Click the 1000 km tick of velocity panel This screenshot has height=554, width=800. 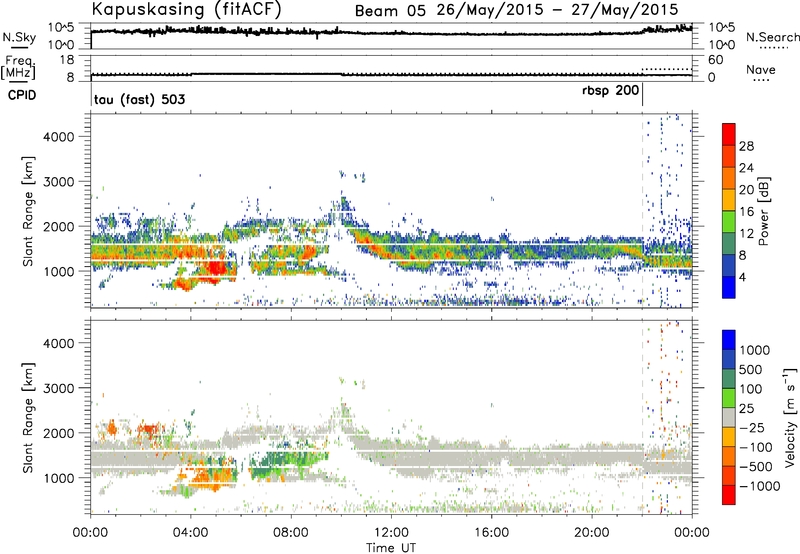pyautogui.click(x=59, y=478)
